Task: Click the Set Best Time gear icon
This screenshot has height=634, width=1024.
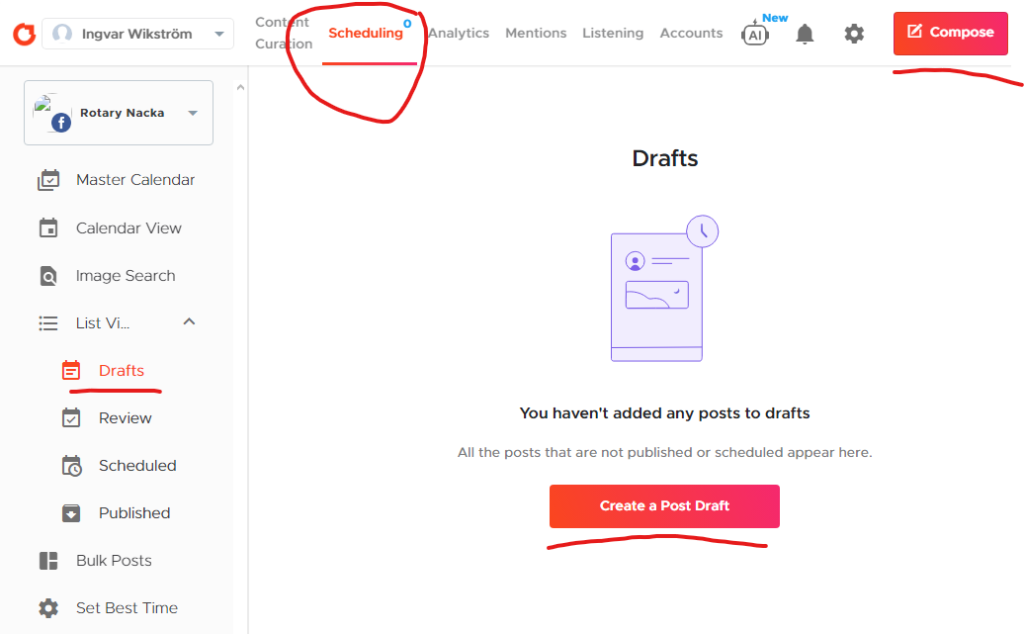Action: [48, 608]
